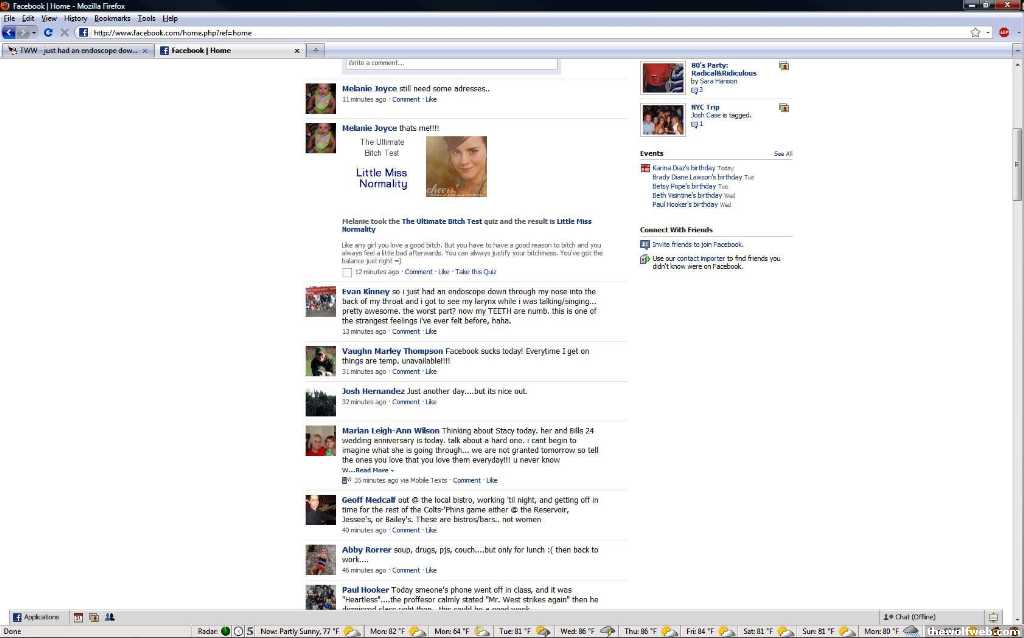
Task: Reload the page with the refresh icon
Action: coord(48,33)
